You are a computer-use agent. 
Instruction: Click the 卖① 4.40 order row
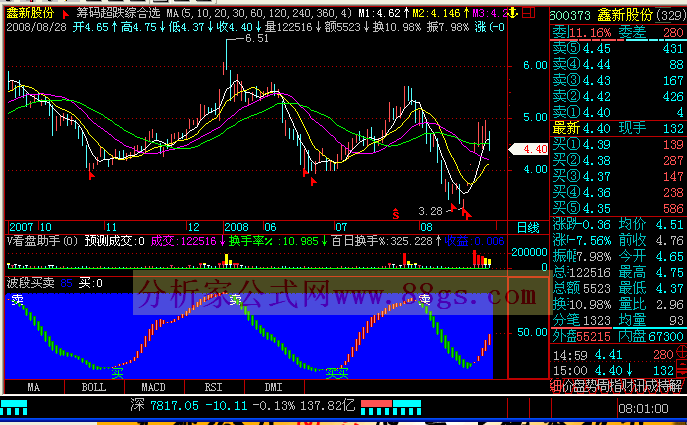(618, 113)
